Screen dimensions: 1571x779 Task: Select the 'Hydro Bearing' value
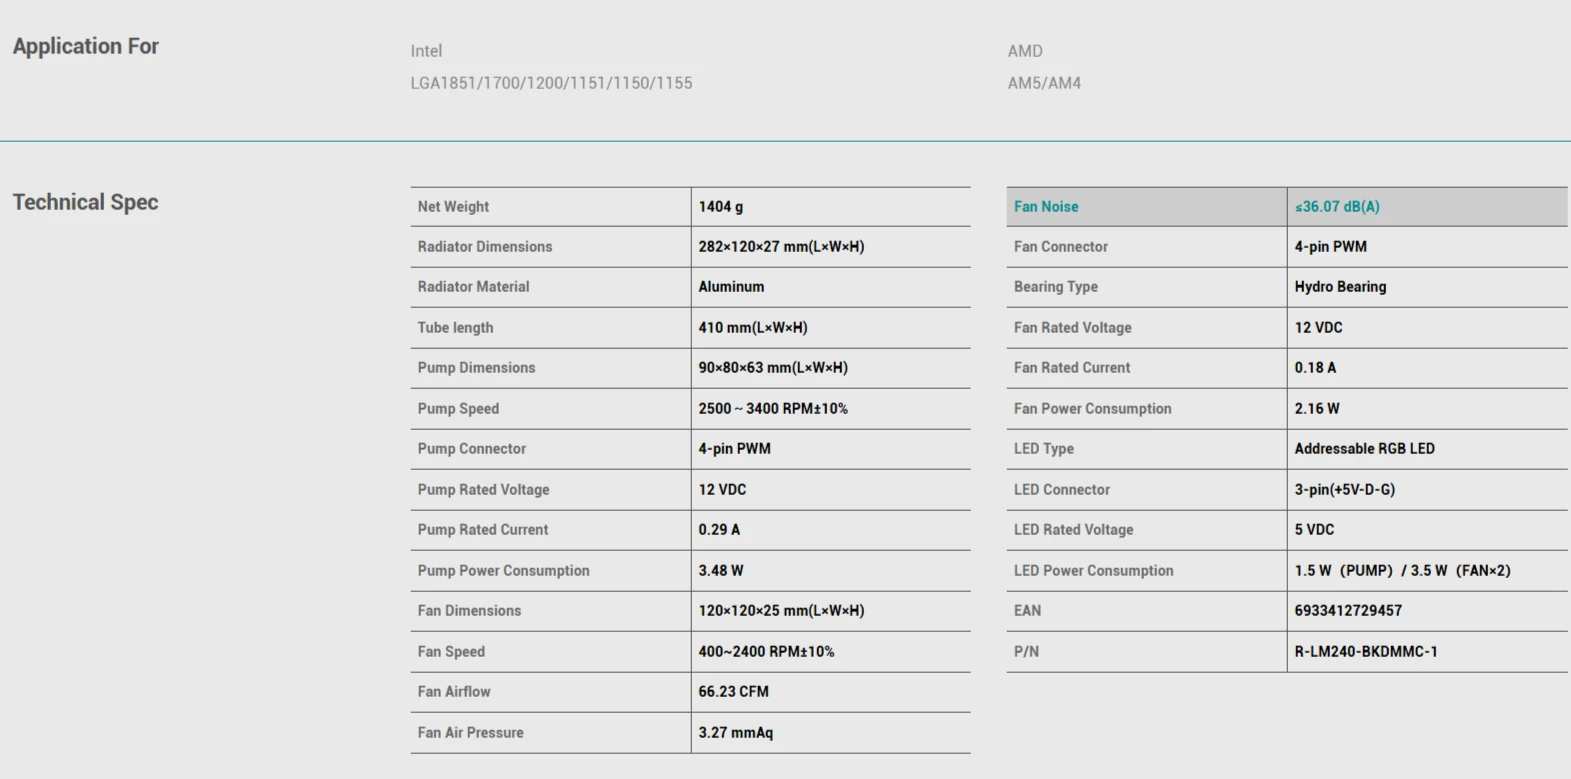point(1340,287)
